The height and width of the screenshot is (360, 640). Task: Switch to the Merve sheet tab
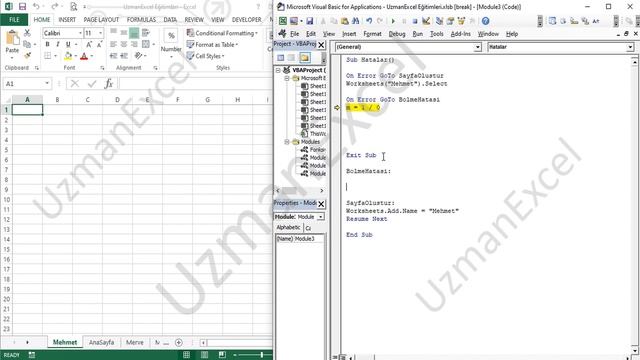click(134, 342)
